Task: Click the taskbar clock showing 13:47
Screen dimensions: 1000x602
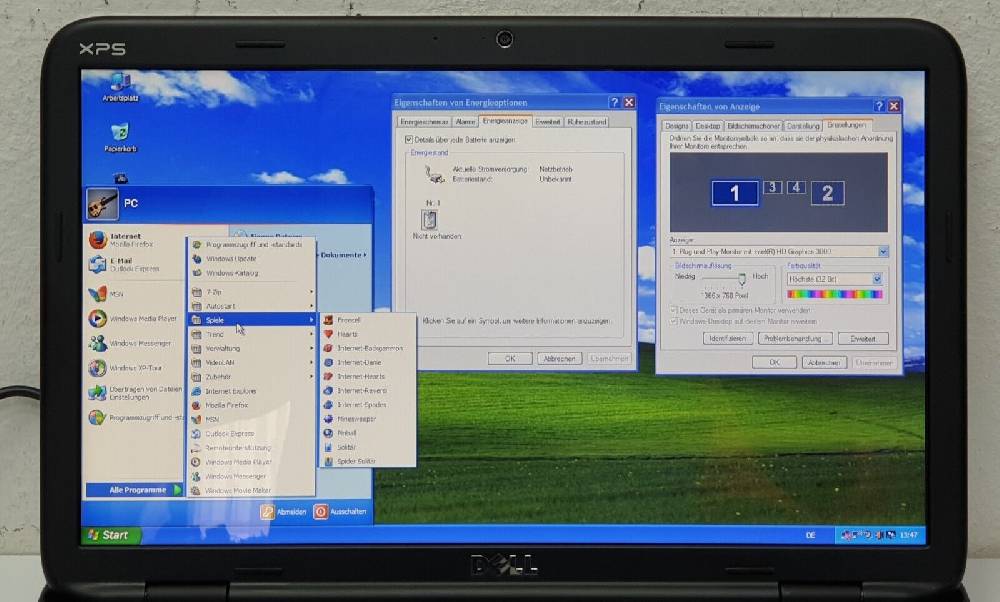Action: pos(909,535)
